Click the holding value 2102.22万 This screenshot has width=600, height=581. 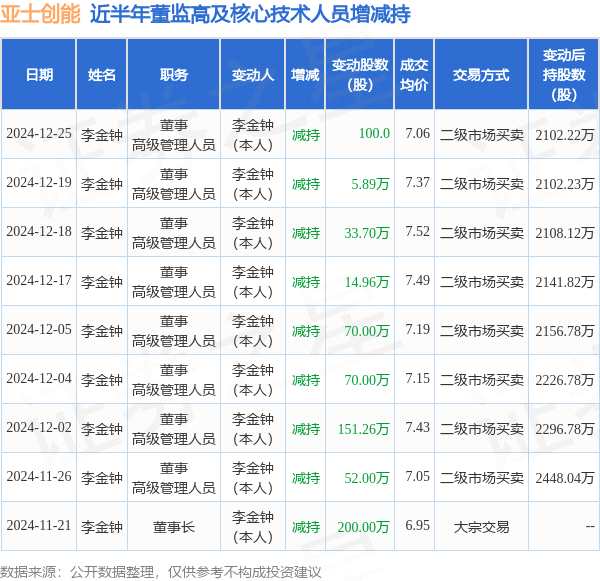564,135
